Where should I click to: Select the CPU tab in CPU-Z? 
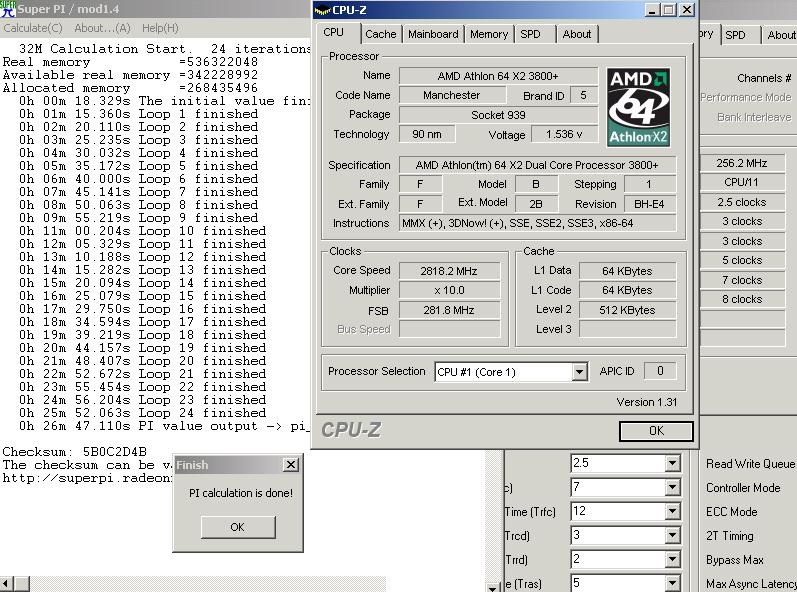(333, 33)
